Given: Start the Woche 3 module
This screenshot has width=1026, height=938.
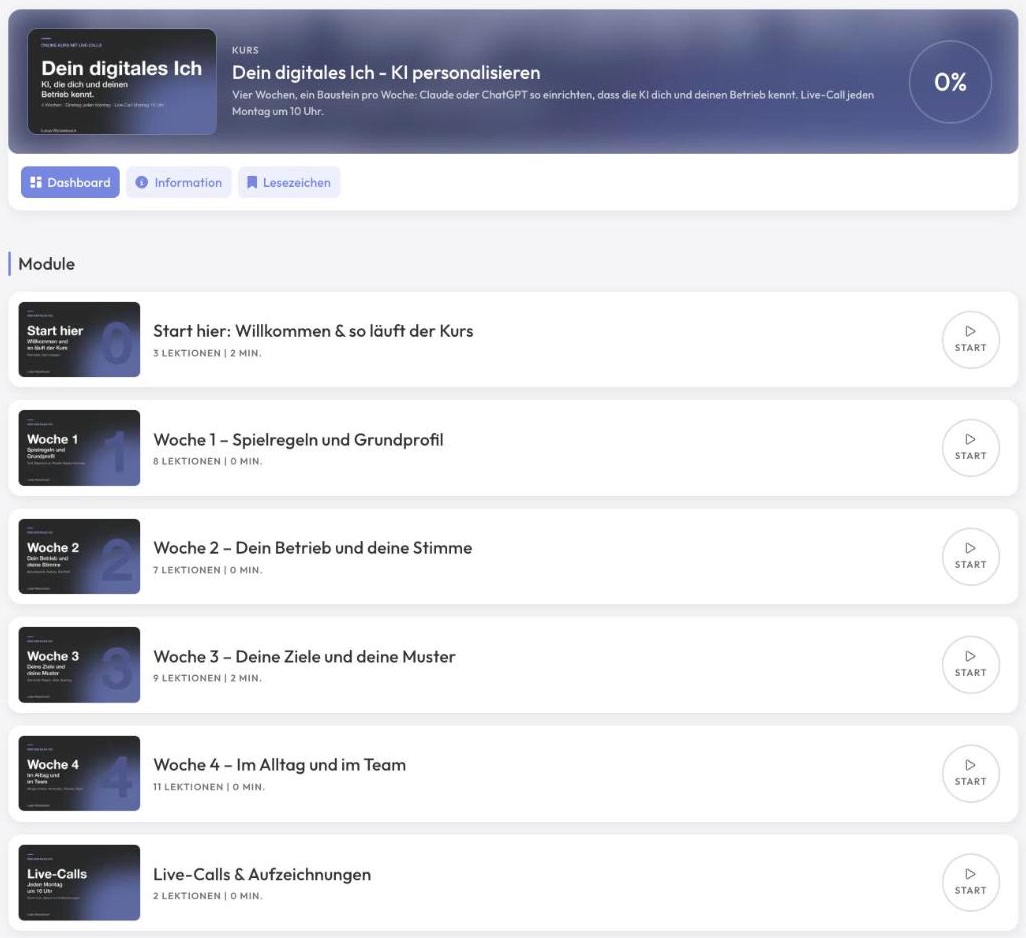Looking at the screenshot, I should tap(970, 665).
